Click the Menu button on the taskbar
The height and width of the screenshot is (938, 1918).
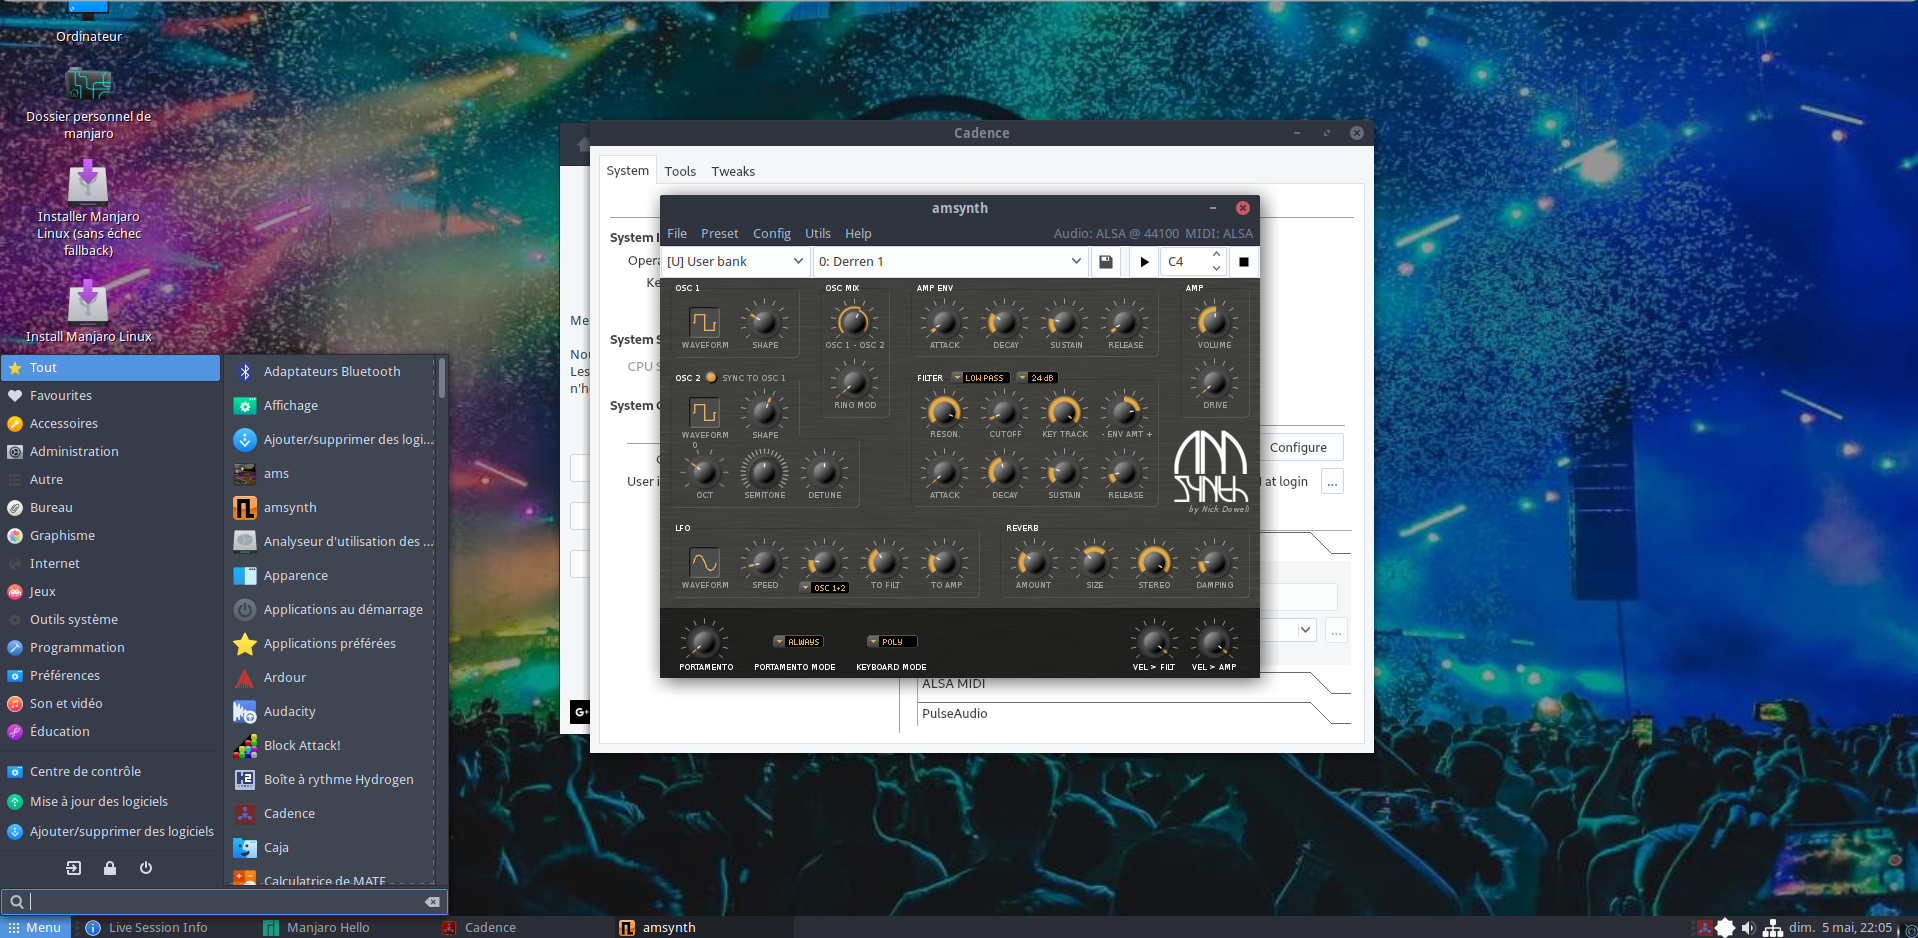coord(36,928)
